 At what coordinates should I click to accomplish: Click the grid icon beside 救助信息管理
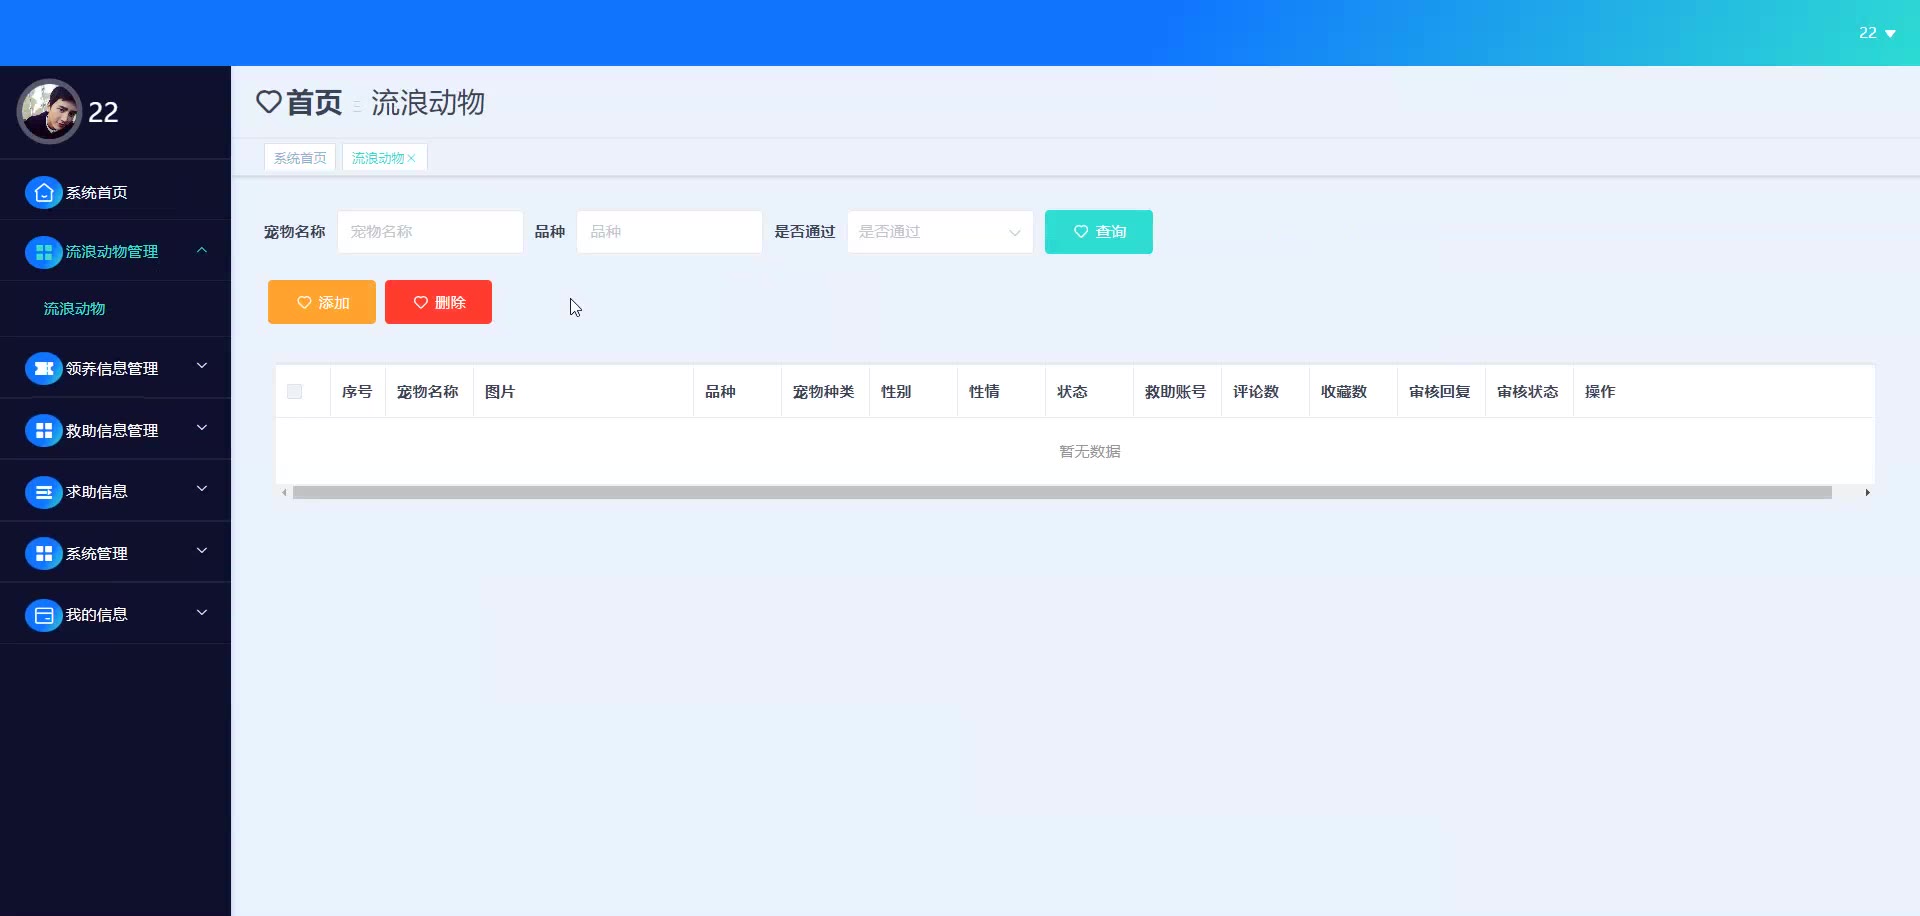coord(43,431)
